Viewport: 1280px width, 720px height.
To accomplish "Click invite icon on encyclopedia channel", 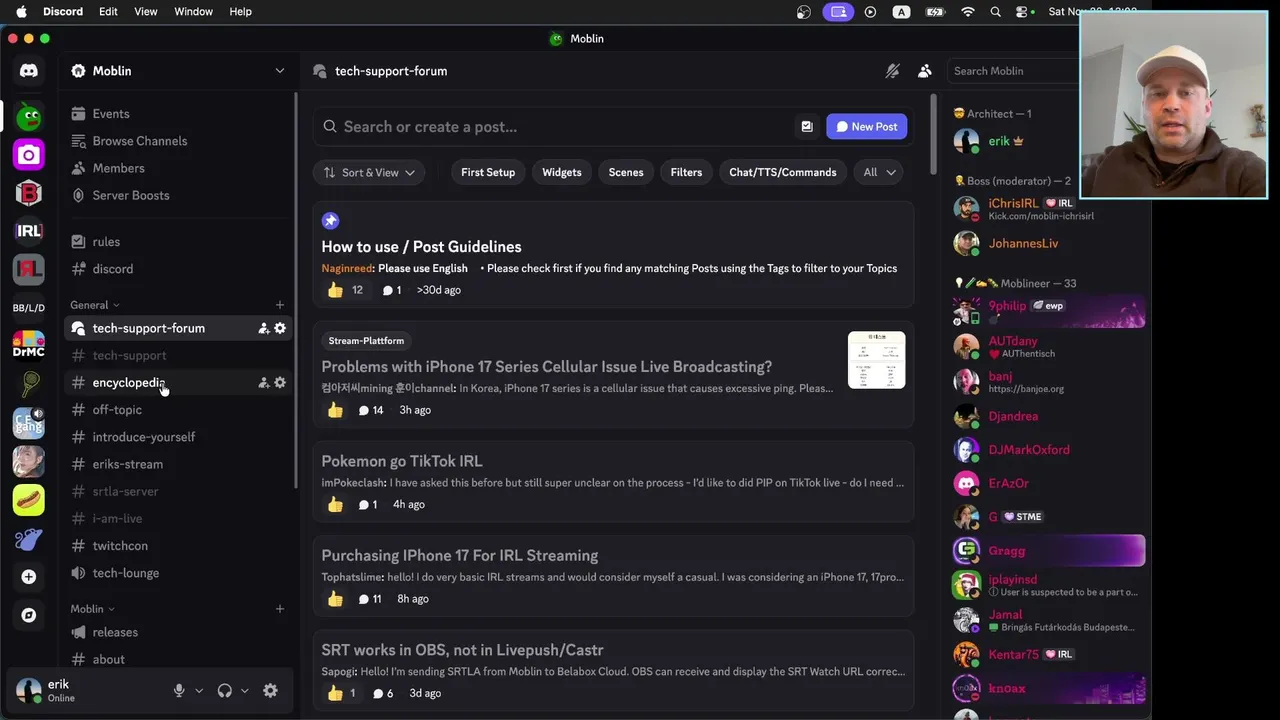I will click(263, 382).
